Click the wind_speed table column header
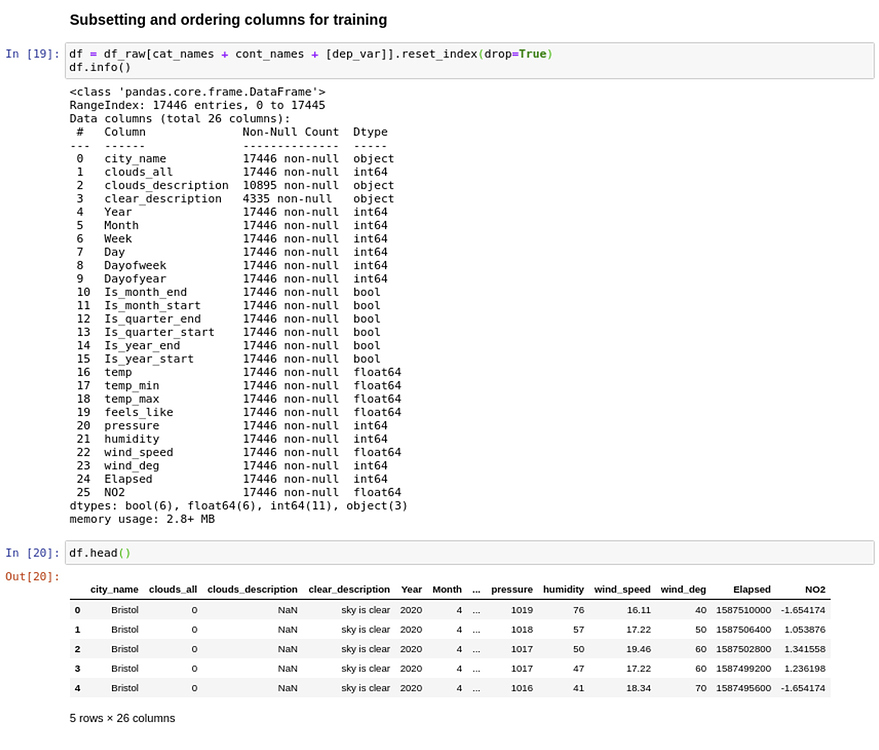Viewport: 879px width, 750px height. pos(622,590)
